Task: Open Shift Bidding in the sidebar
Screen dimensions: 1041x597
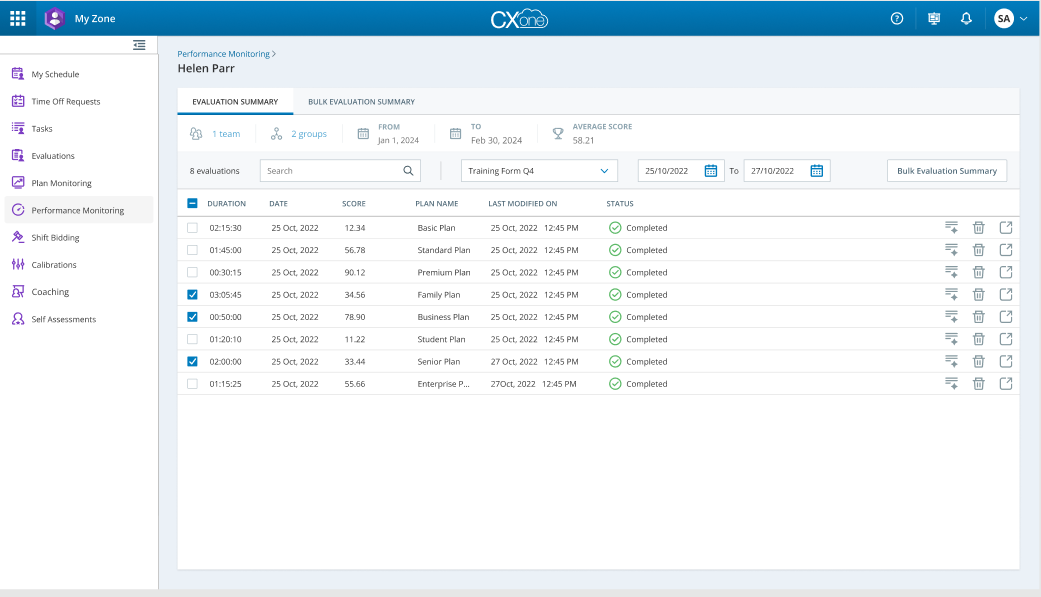Action: tap(55, 238)
